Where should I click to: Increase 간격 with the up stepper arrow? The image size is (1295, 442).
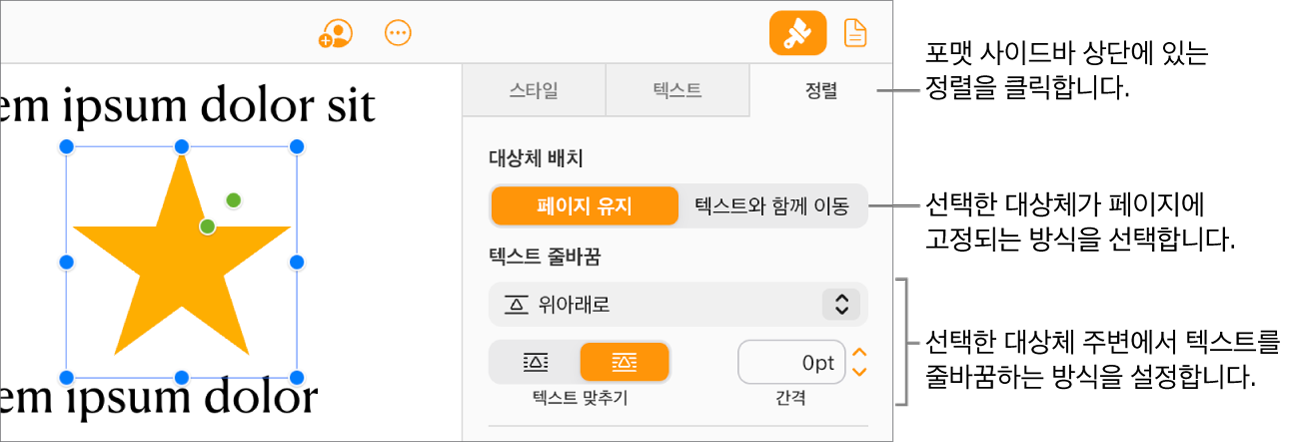pos(858,353)
